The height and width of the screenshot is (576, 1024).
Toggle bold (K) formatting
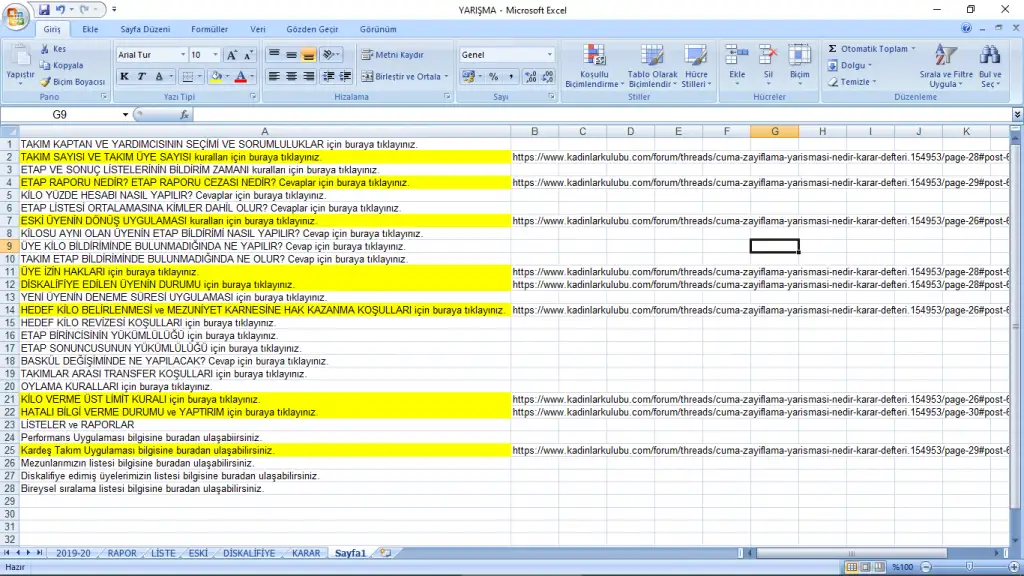click(125, 77)
